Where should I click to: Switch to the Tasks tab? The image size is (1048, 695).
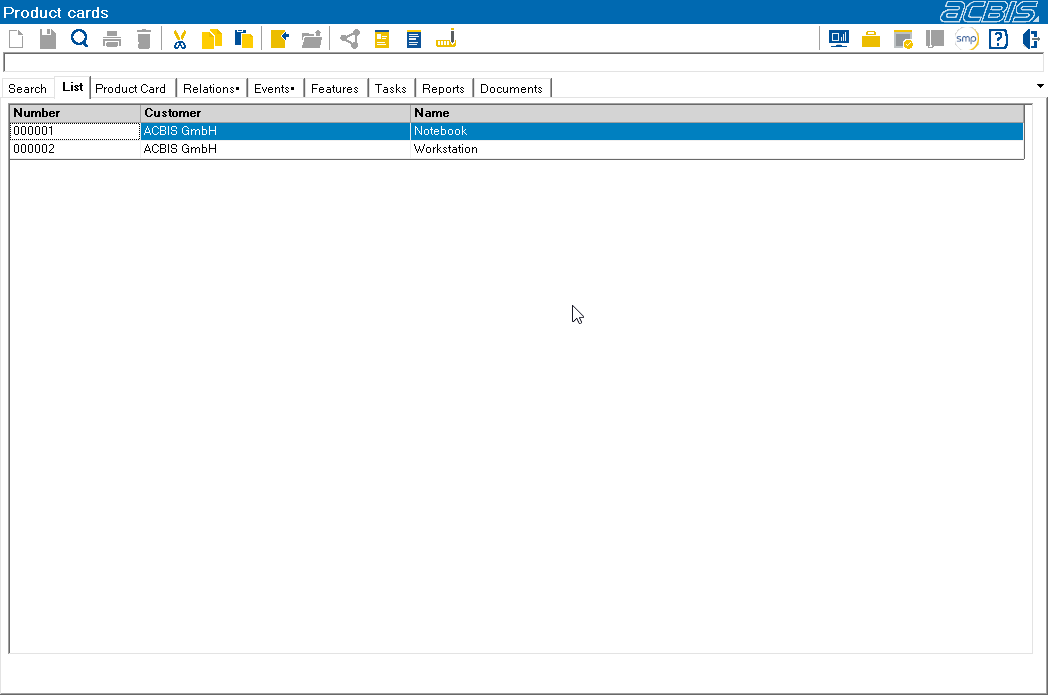tap(391, 89)
